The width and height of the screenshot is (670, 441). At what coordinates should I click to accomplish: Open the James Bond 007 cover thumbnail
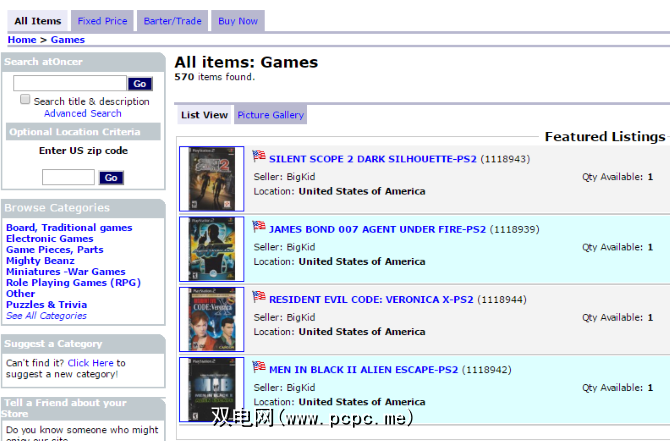point(212,249)
